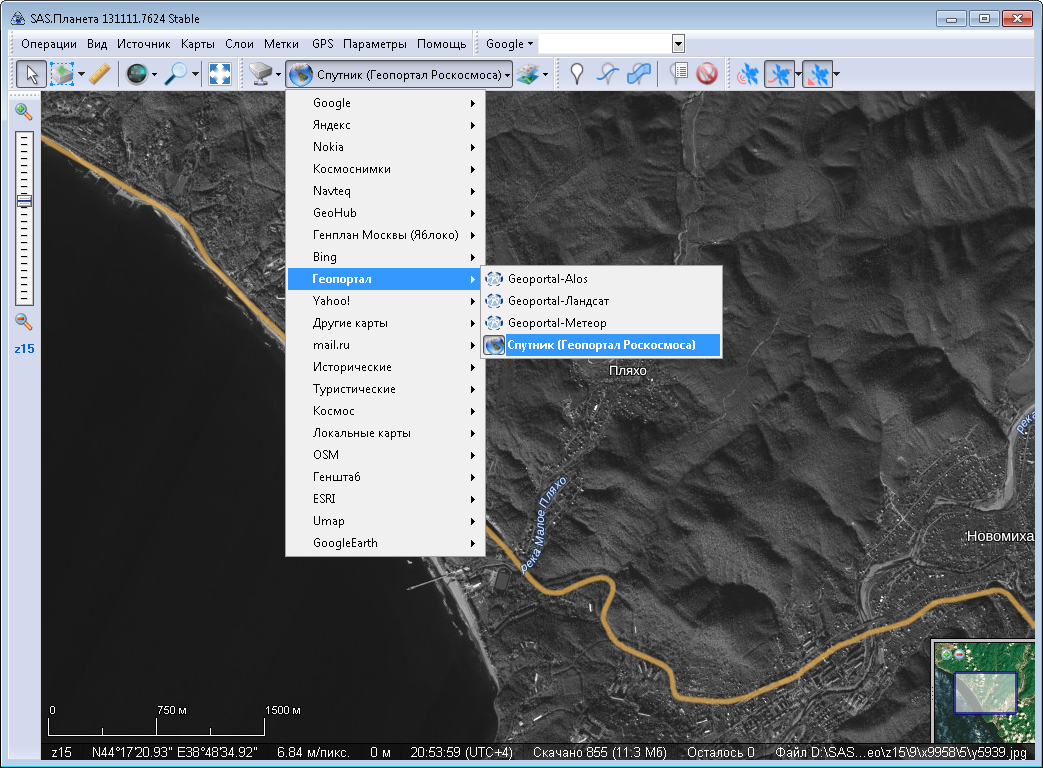The image size is (1043, 768).
Task: Click the magnifier search tool icon
Action: (176, 74)
